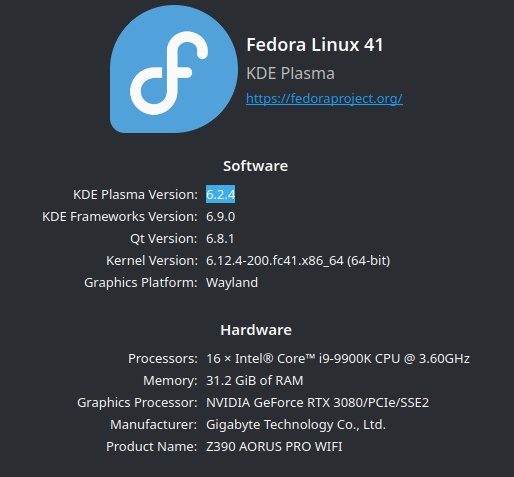Select the highlighted 6.2.4 Plasma version
The width and height of the screenshot is (514, 477).
coord(220,194)
